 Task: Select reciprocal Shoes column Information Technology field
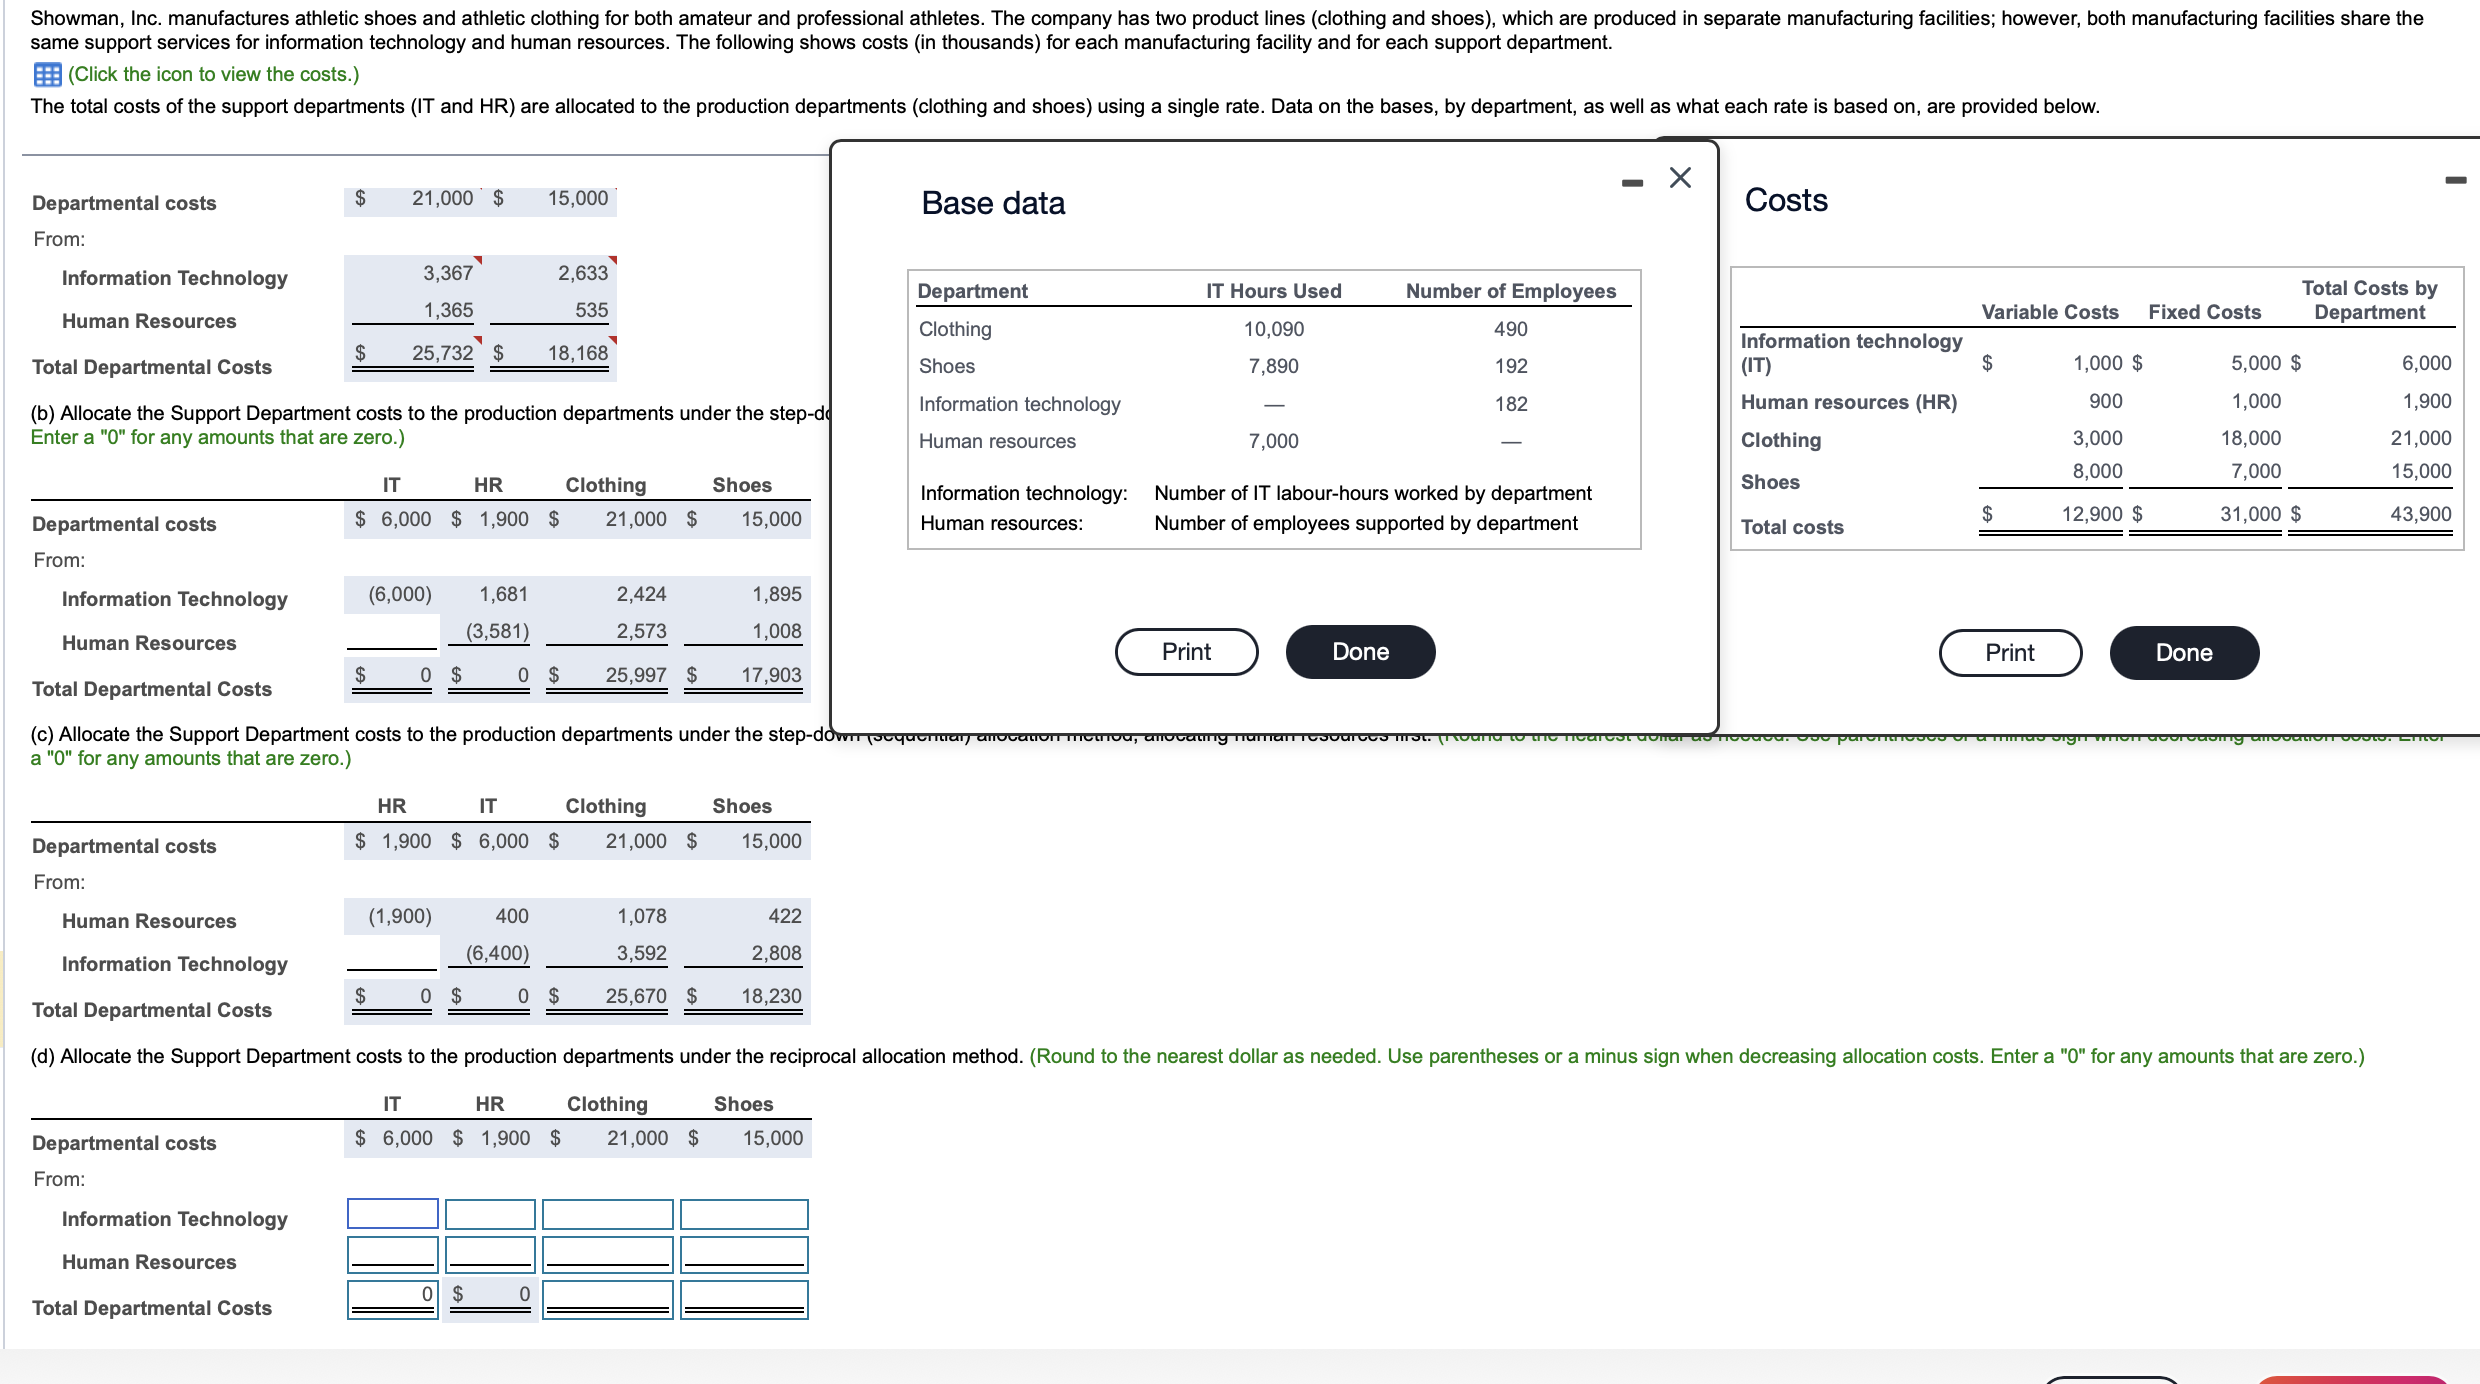(744, 1214)
